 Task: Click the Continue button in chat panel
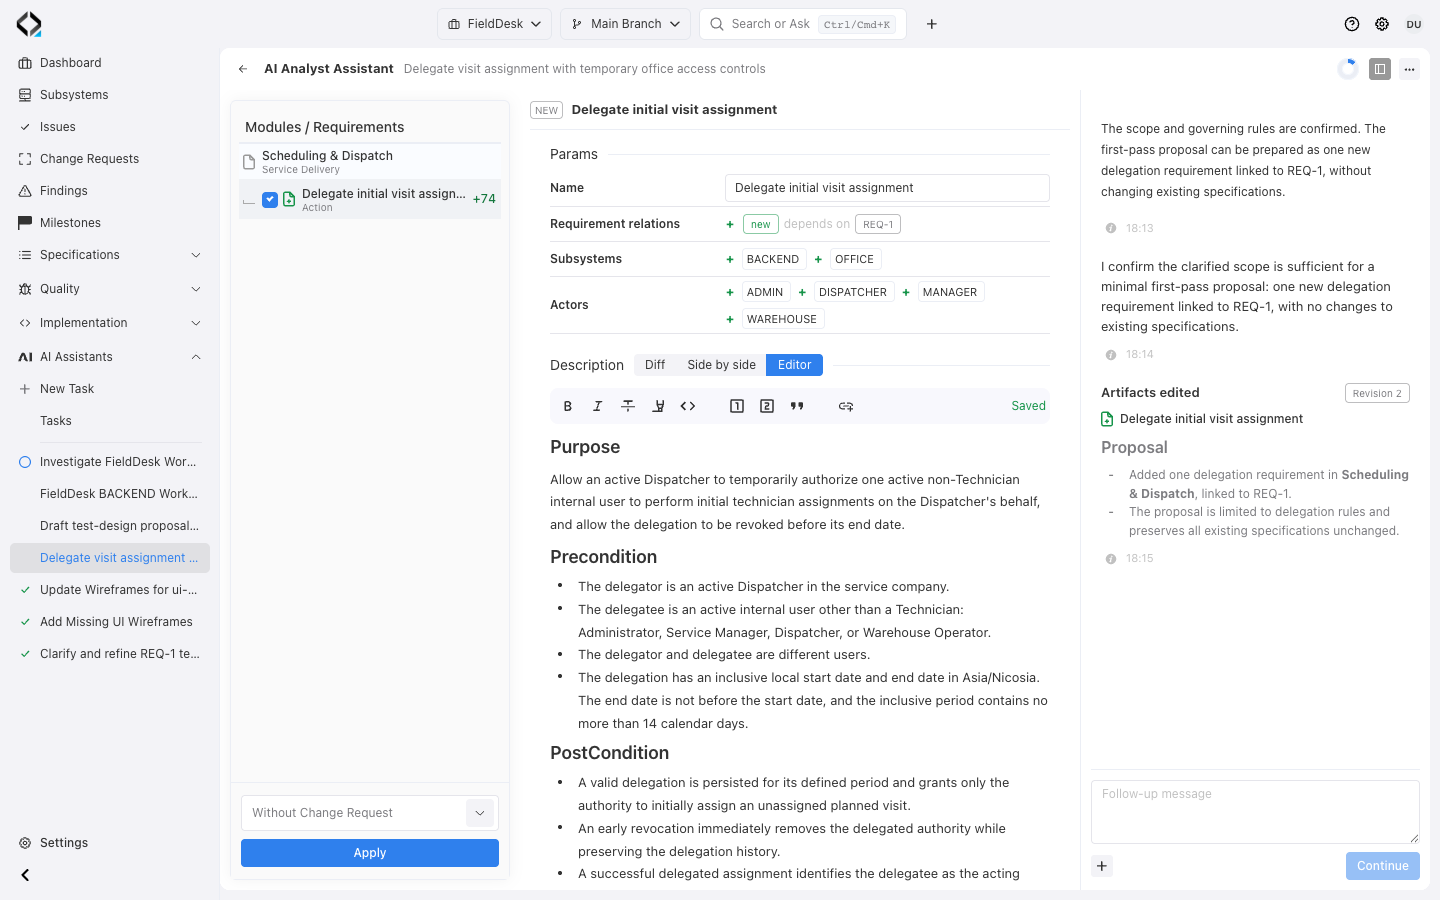1382,866
